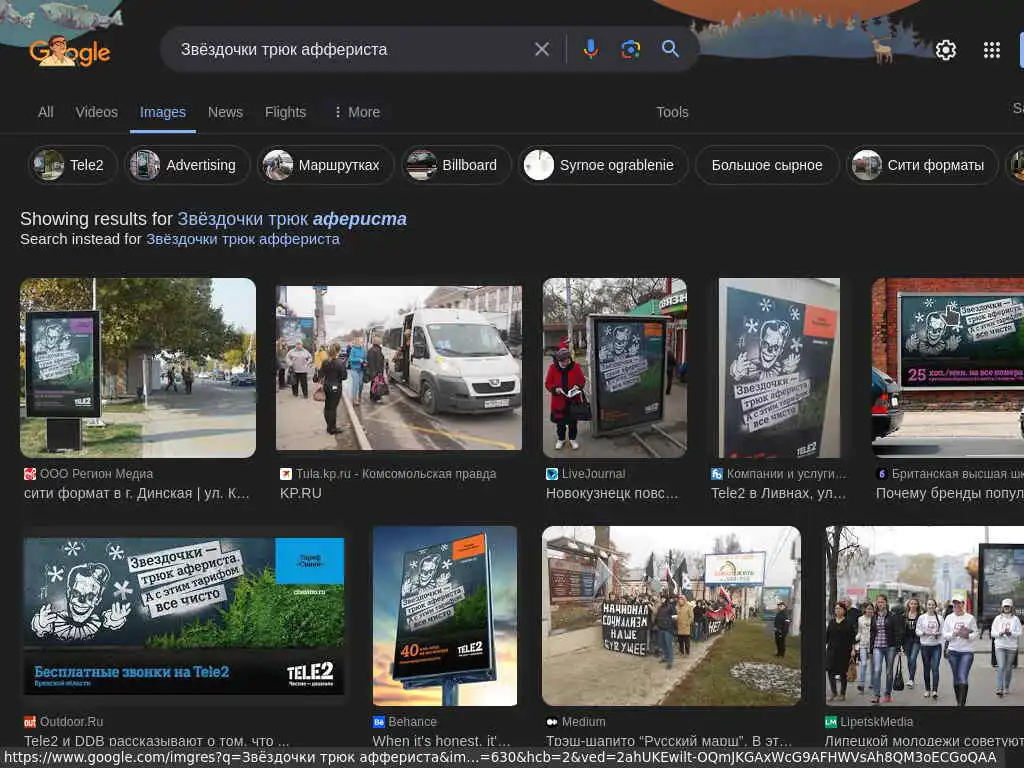Open LipetskMedia walking youth thumbnail
The image size is (1024, 768).
924,616
